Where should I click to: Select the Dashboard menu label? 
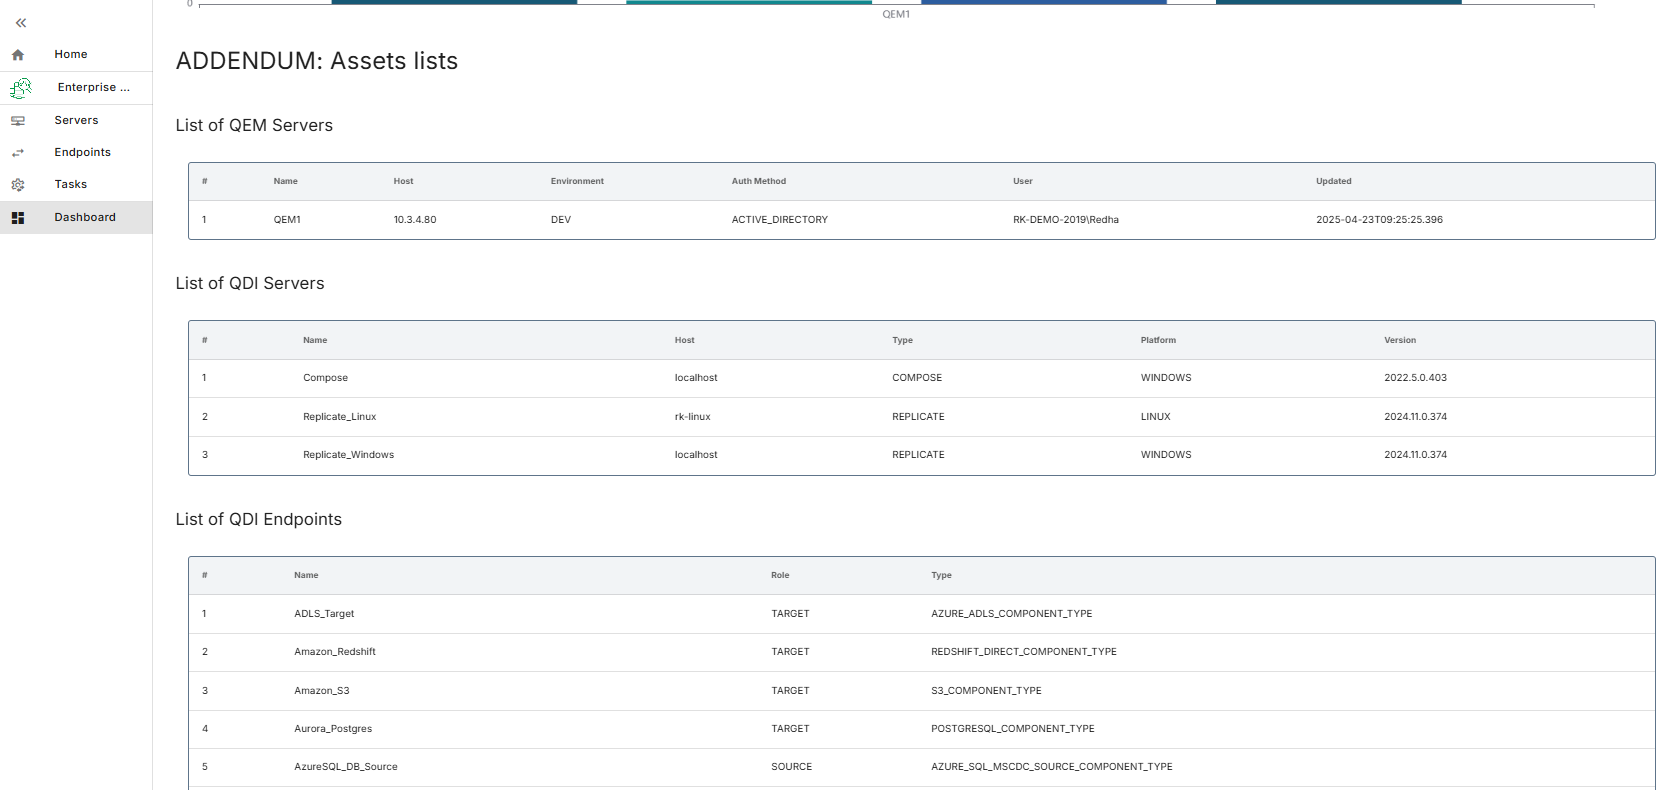tap(85, 218)
